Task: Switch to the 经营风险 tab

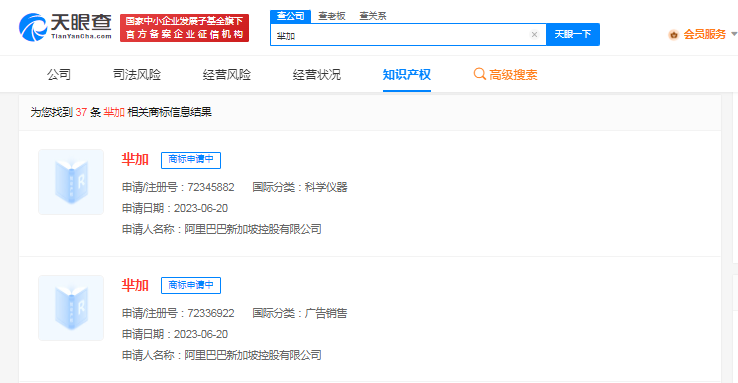Action: coord(227,74)
